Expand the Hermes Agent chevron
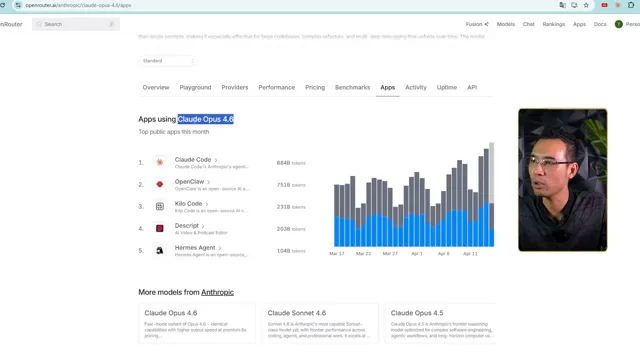 tap(220, 248)
